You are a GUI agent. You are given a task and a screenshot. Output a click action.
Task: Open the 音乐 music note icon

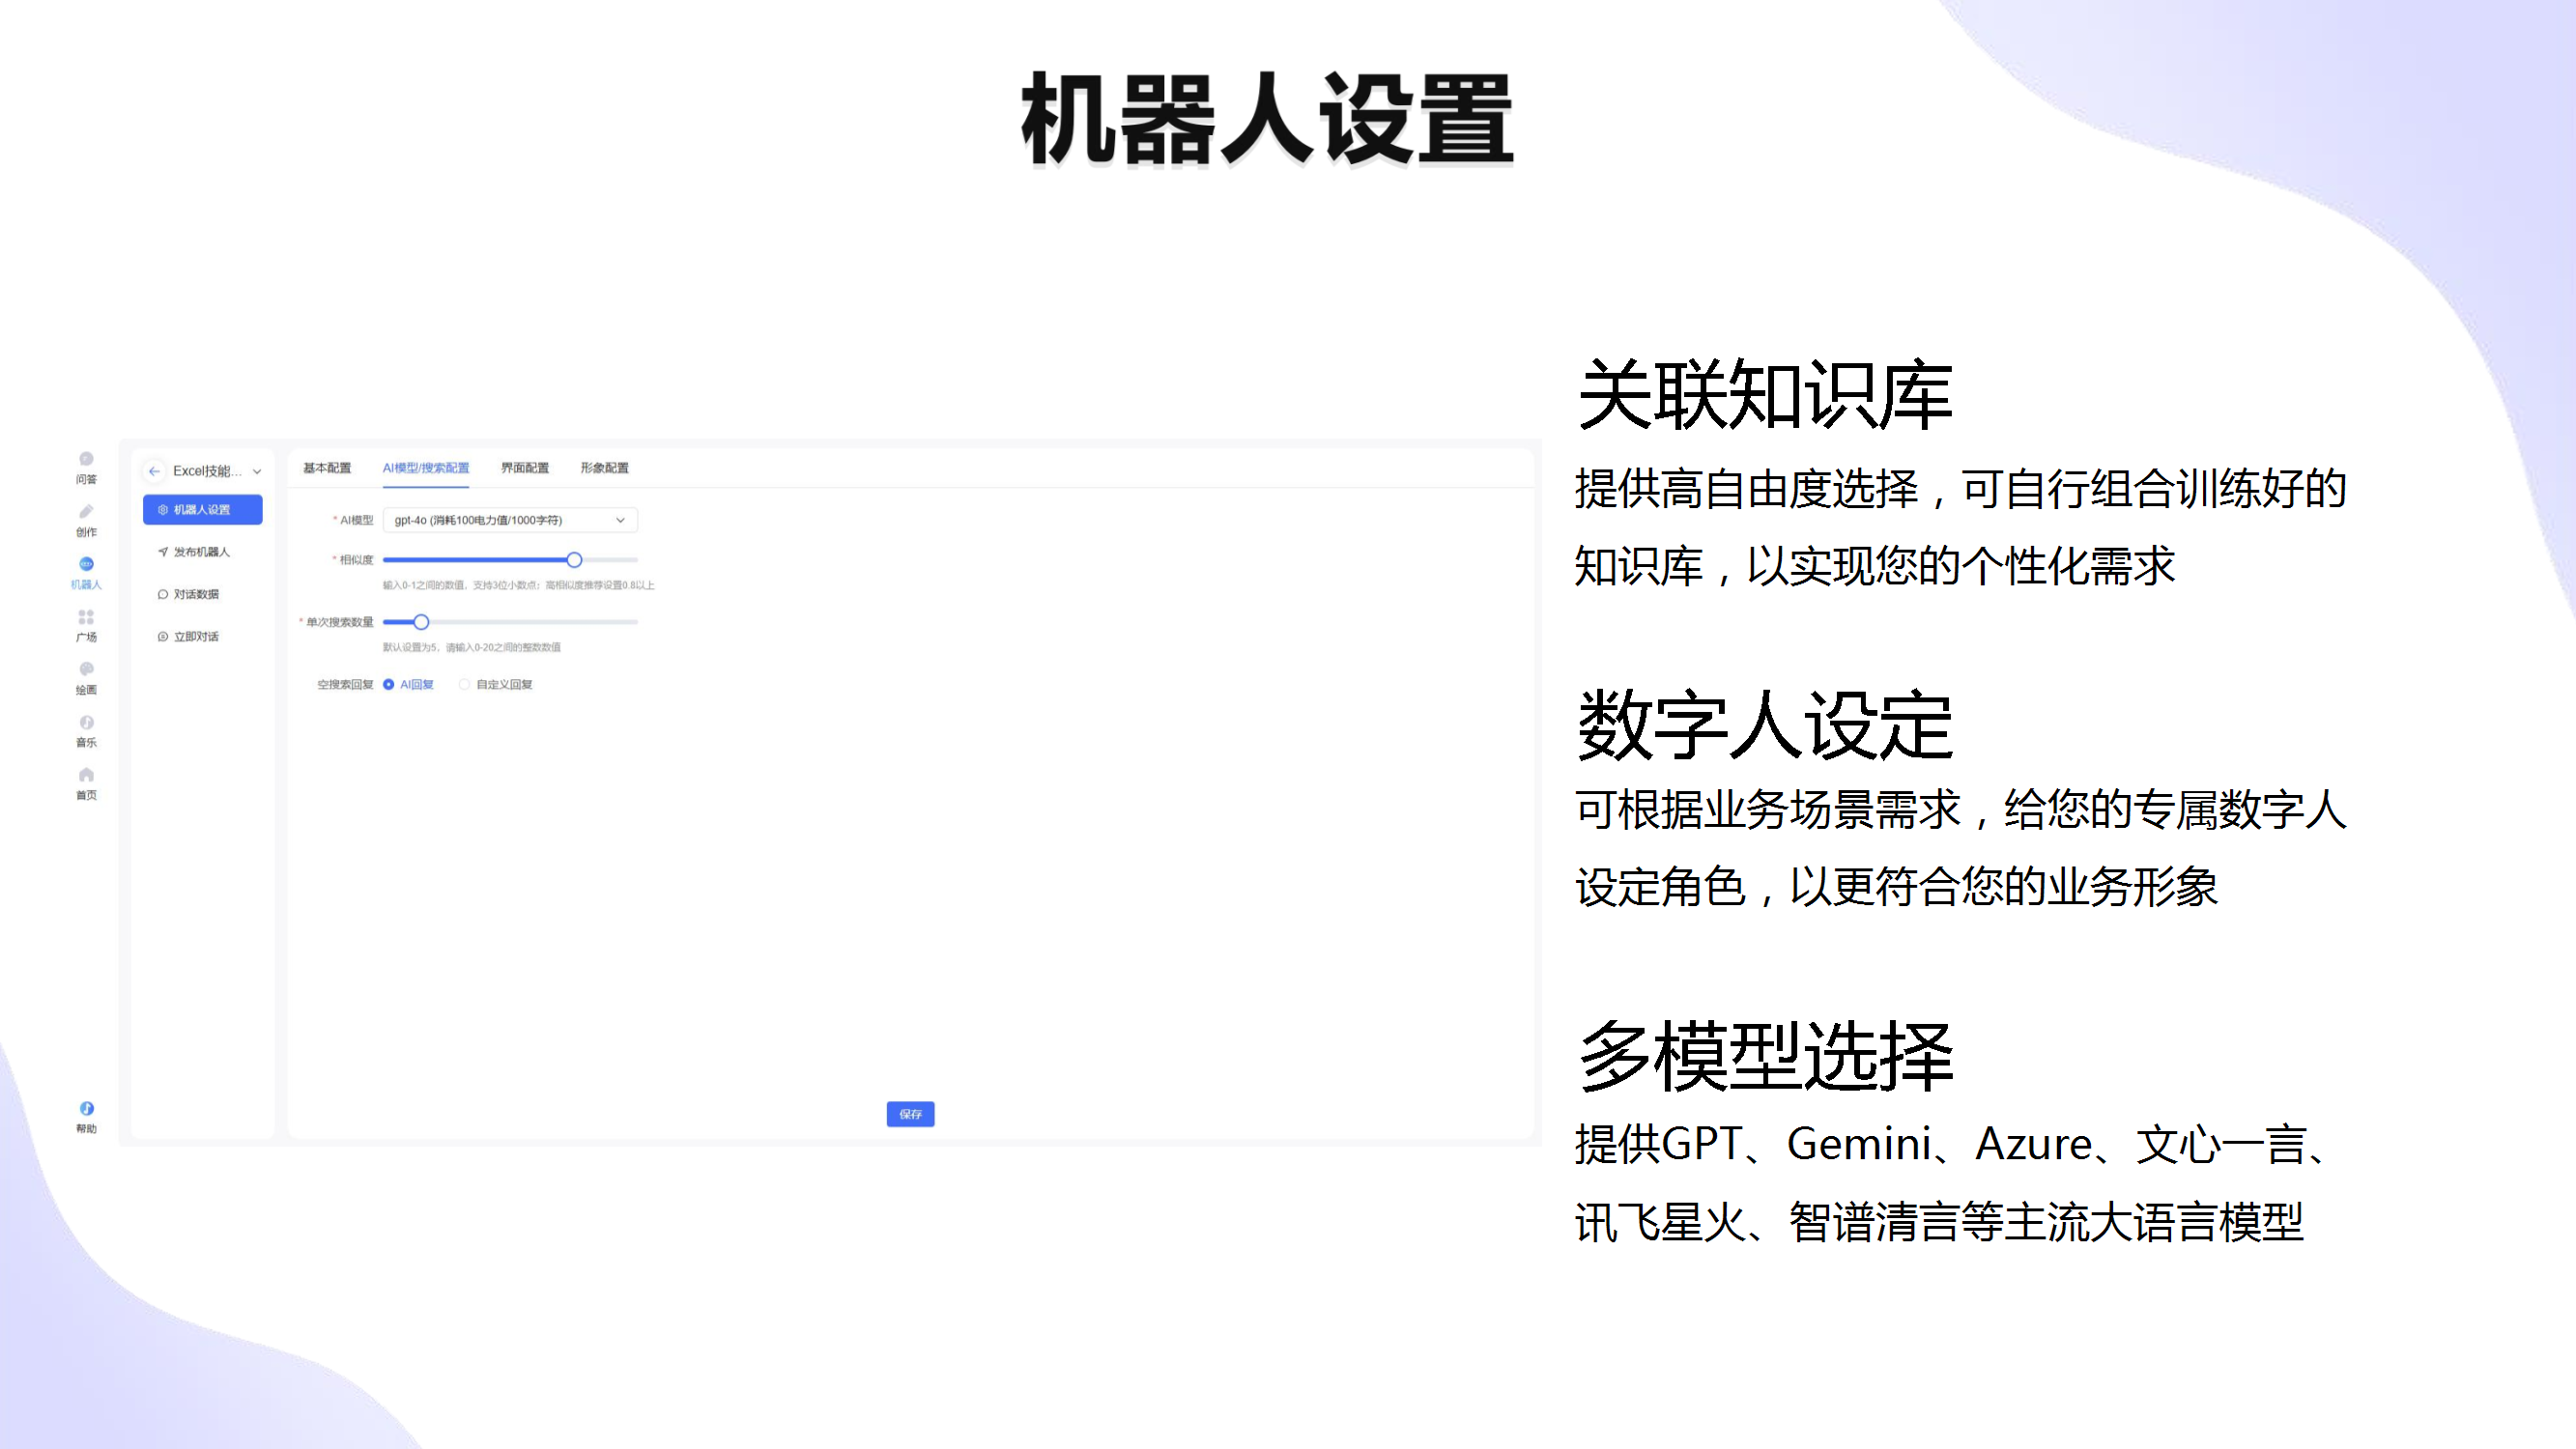[86, 724]
